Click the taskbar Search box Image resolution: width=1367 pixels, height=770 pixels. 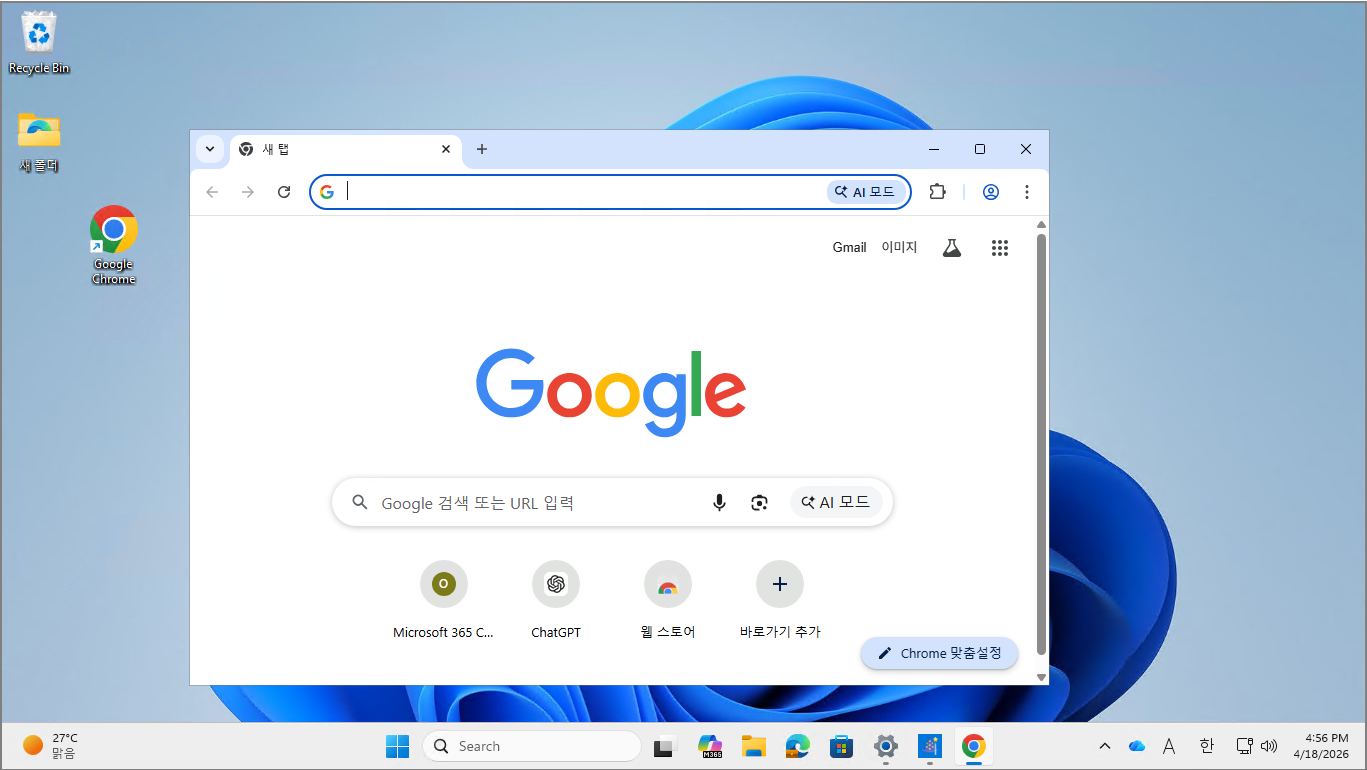(532, 746)
